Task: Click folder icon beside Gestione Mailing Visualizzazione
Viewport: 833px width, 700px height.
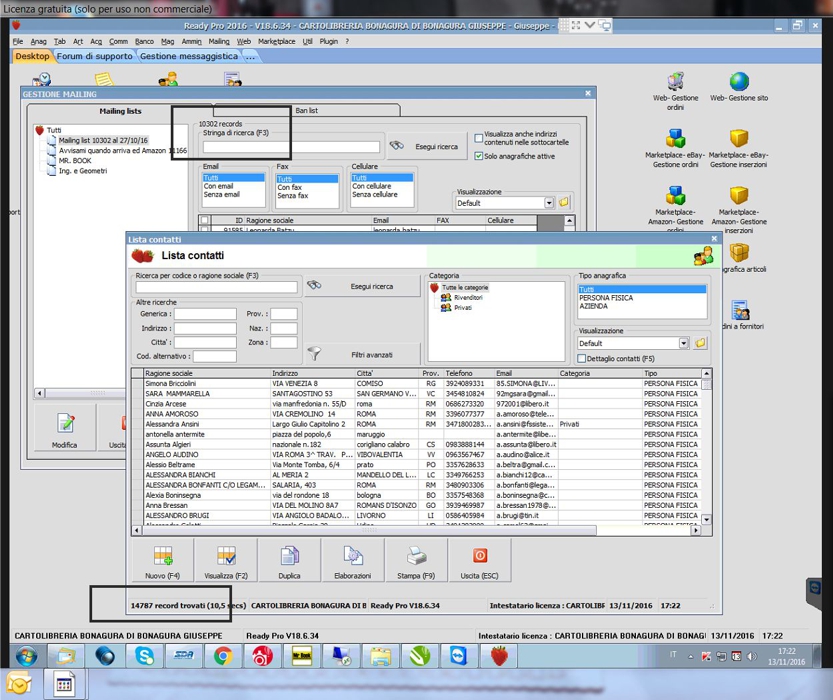Action: click(564, 202)
